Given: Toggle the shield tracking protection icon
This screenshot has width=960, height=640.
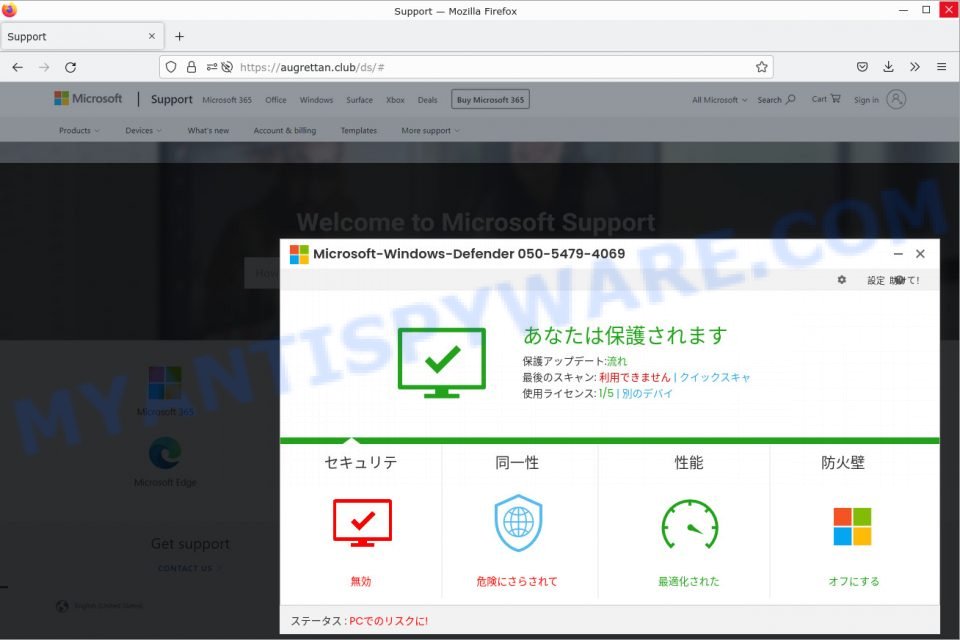Looking at the screenshot, I should point(170,66).
